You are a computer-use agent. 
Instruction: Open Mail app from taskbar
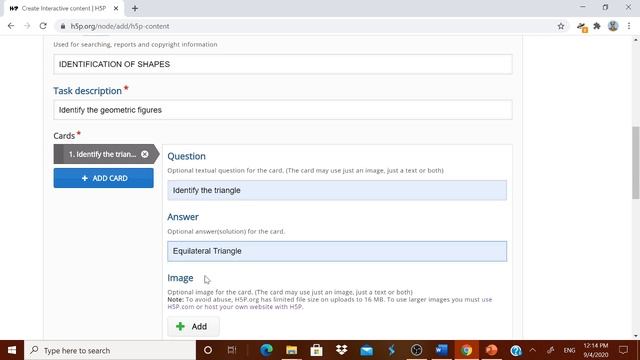point(367,350)
